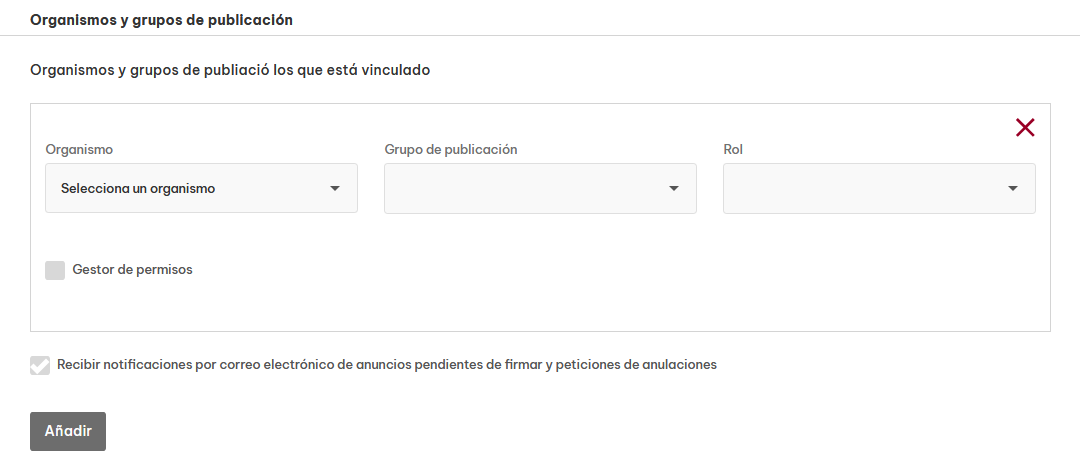Click the 'Organismos y grupos de publicación' heading
Image resolution: width=1080 pixels, height=465 pixels.
pos(161,19)
